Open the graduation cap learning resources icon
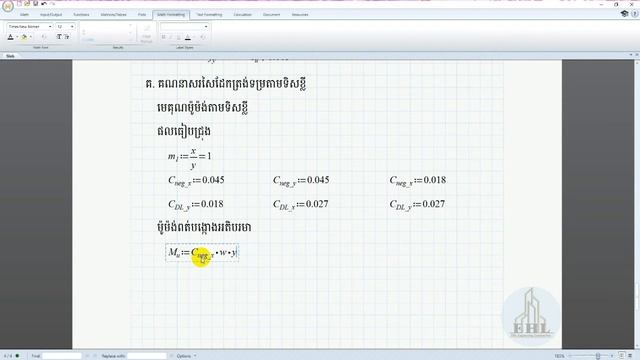 pyautogui.click(x=624, y=14)
